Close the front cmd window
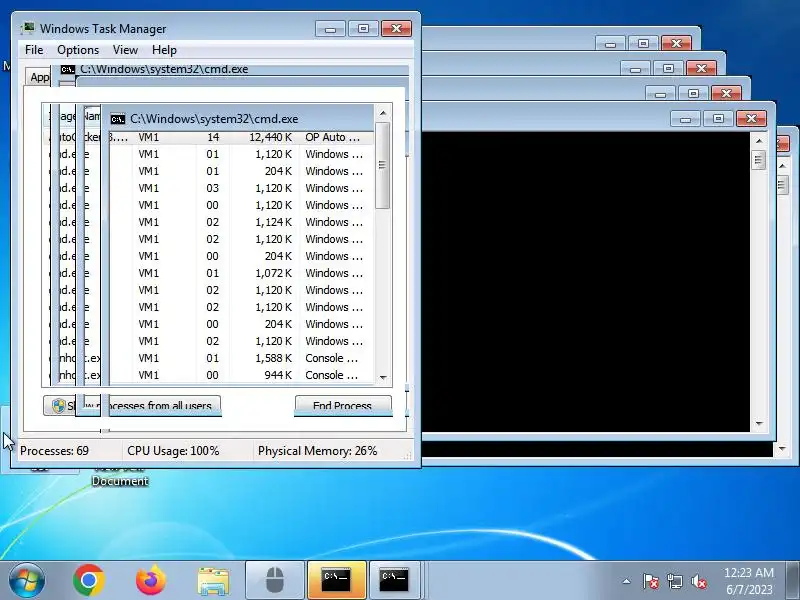The image size is (800, 600). pyautogui.click(x=751, y=118)
